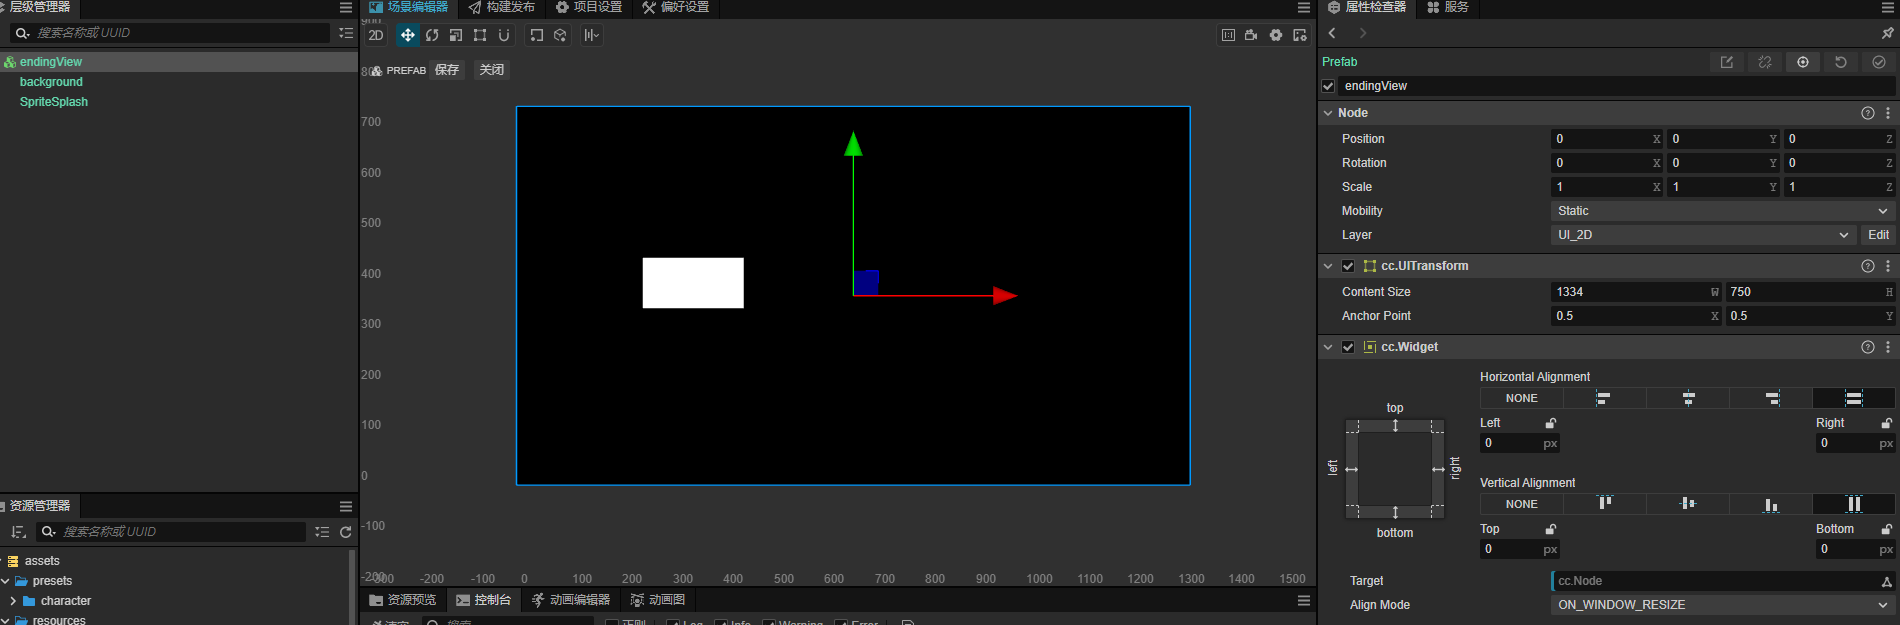Click the 保存 button to save the prefab
Viewport: 1900px width, 625px height.
tap(447, 70)
